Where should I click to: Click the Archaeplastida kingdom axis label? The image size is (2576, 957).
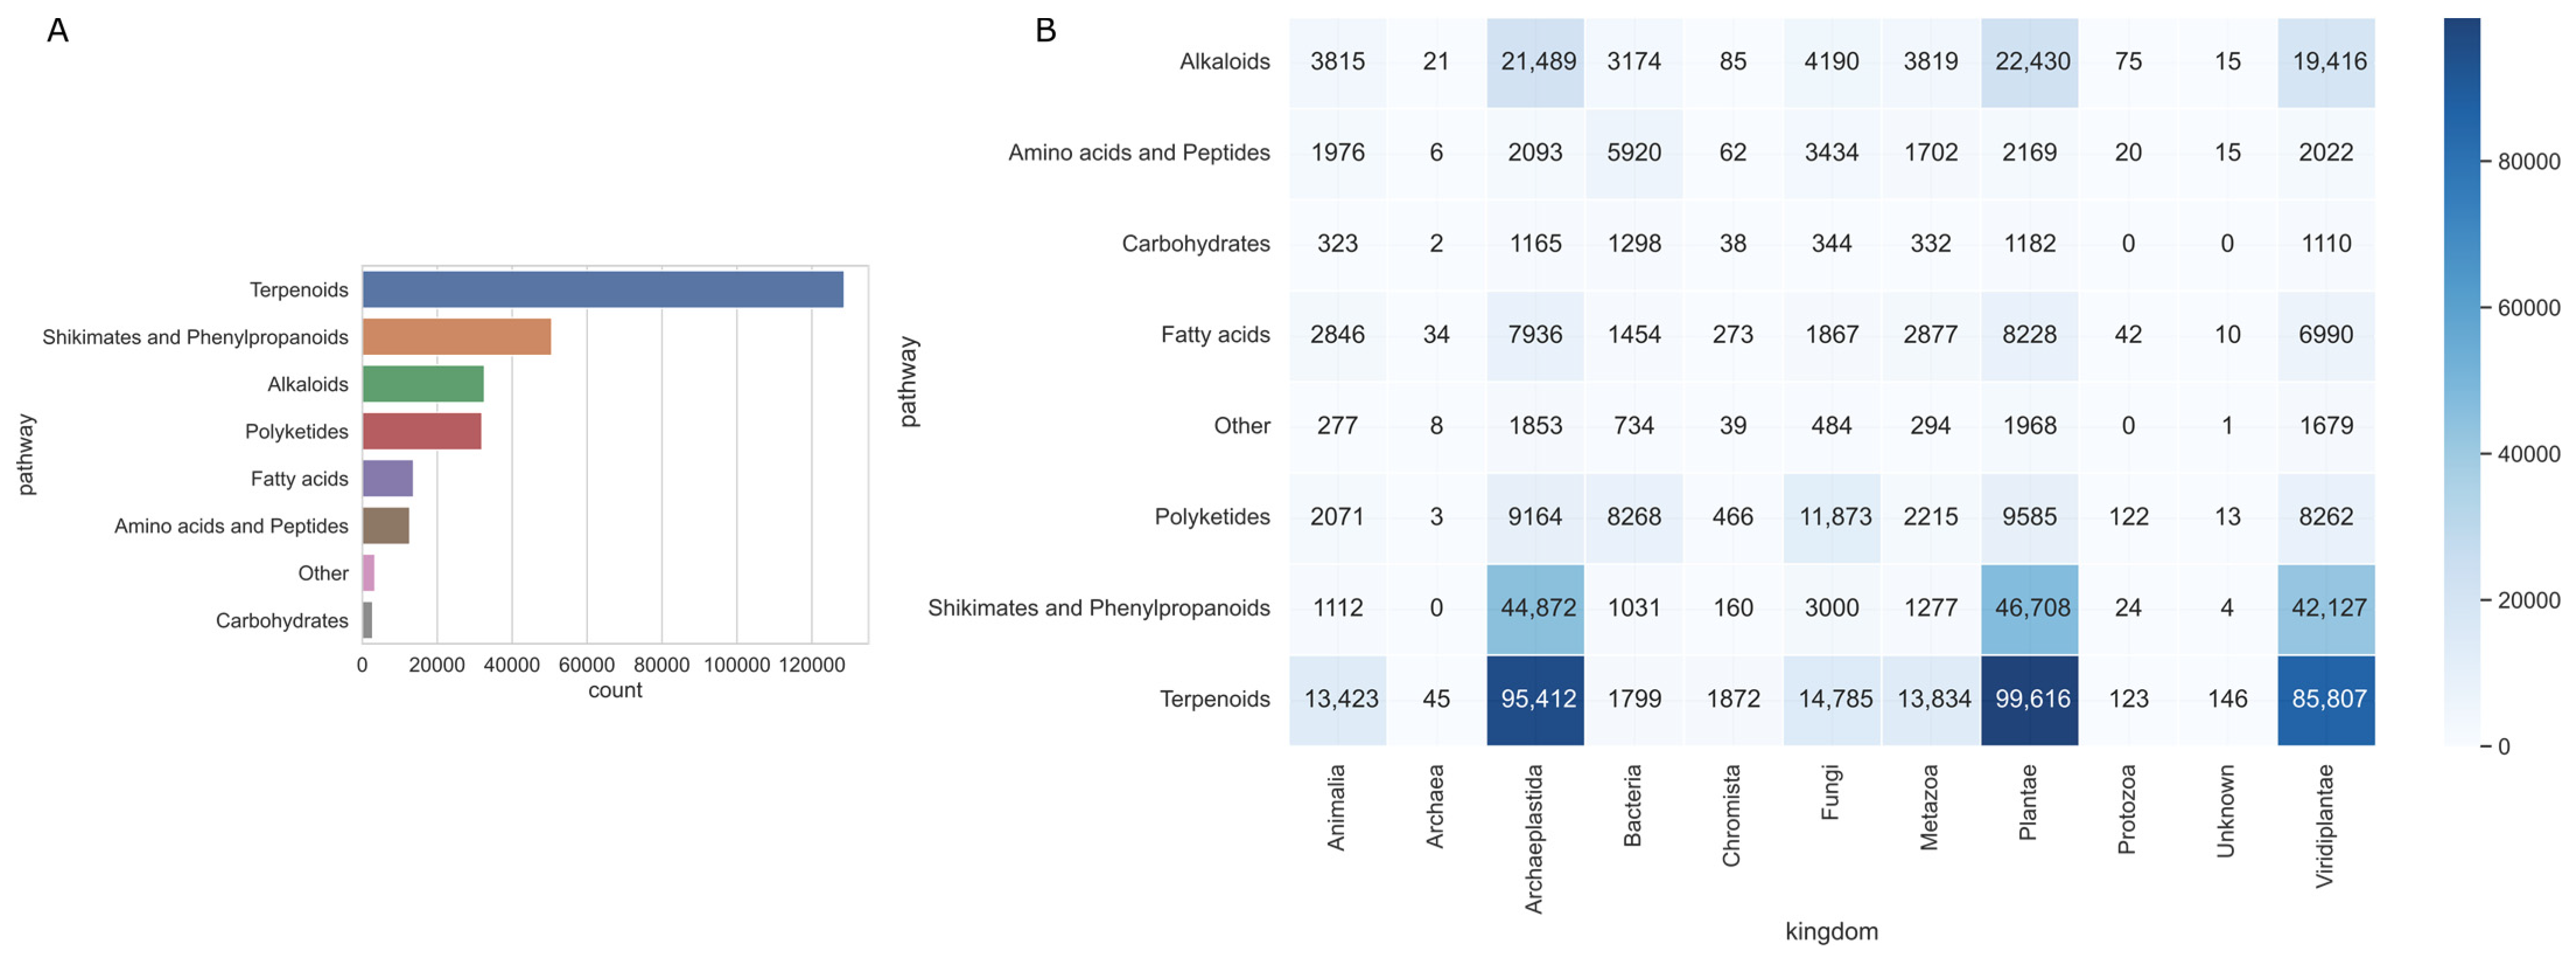[1534, 839]
